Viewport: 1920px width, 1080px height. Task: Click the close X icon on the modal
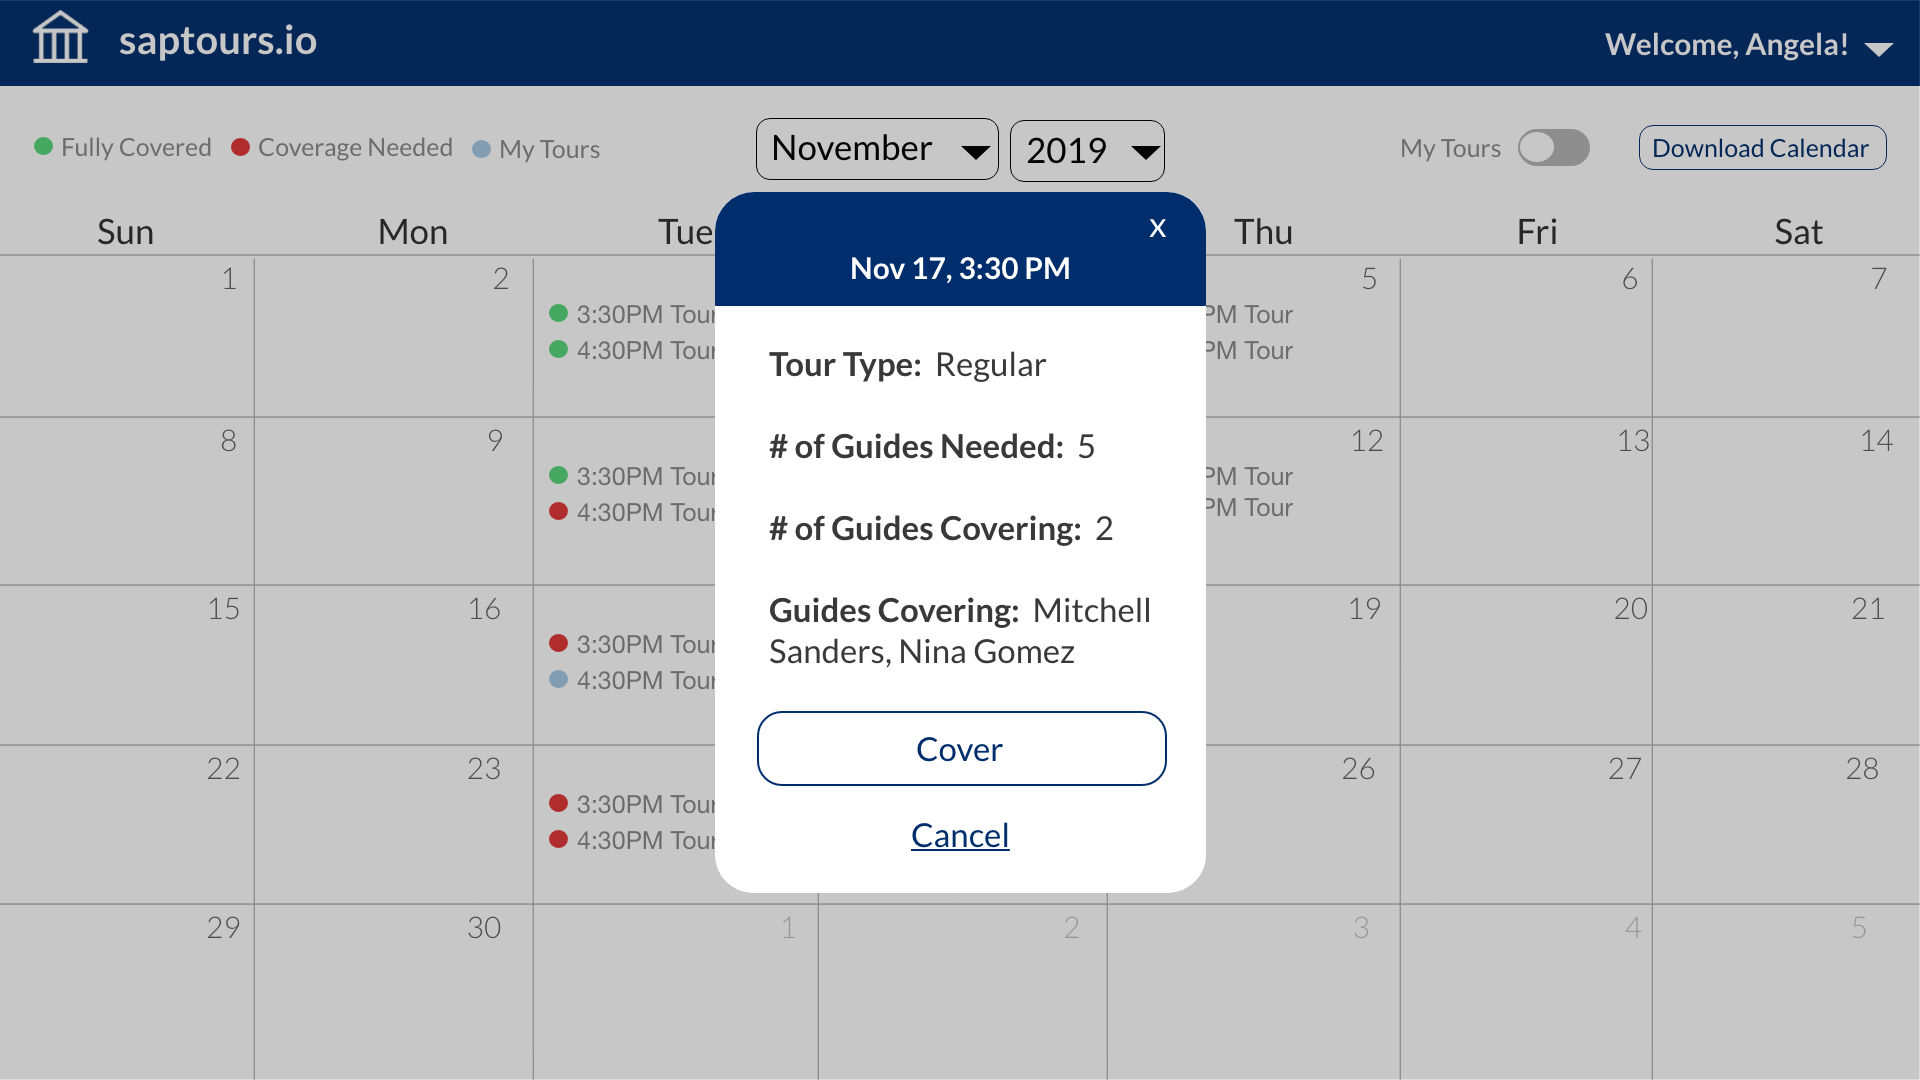(1159, 227)
